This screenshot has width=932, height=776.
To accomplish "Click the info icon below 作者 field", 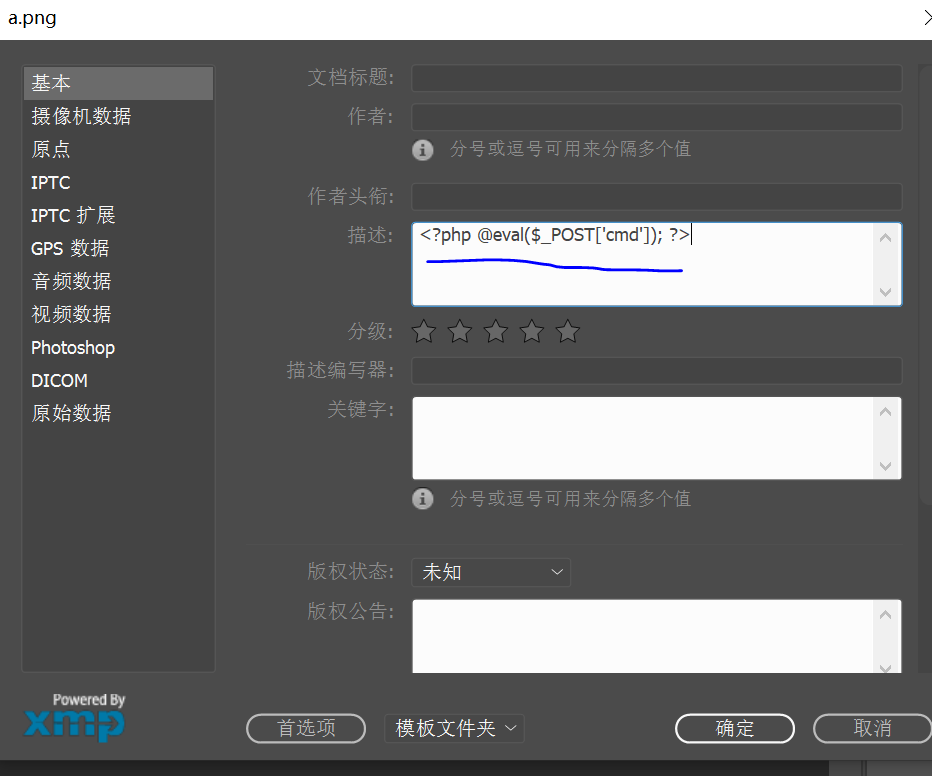I will pos(423,150).
